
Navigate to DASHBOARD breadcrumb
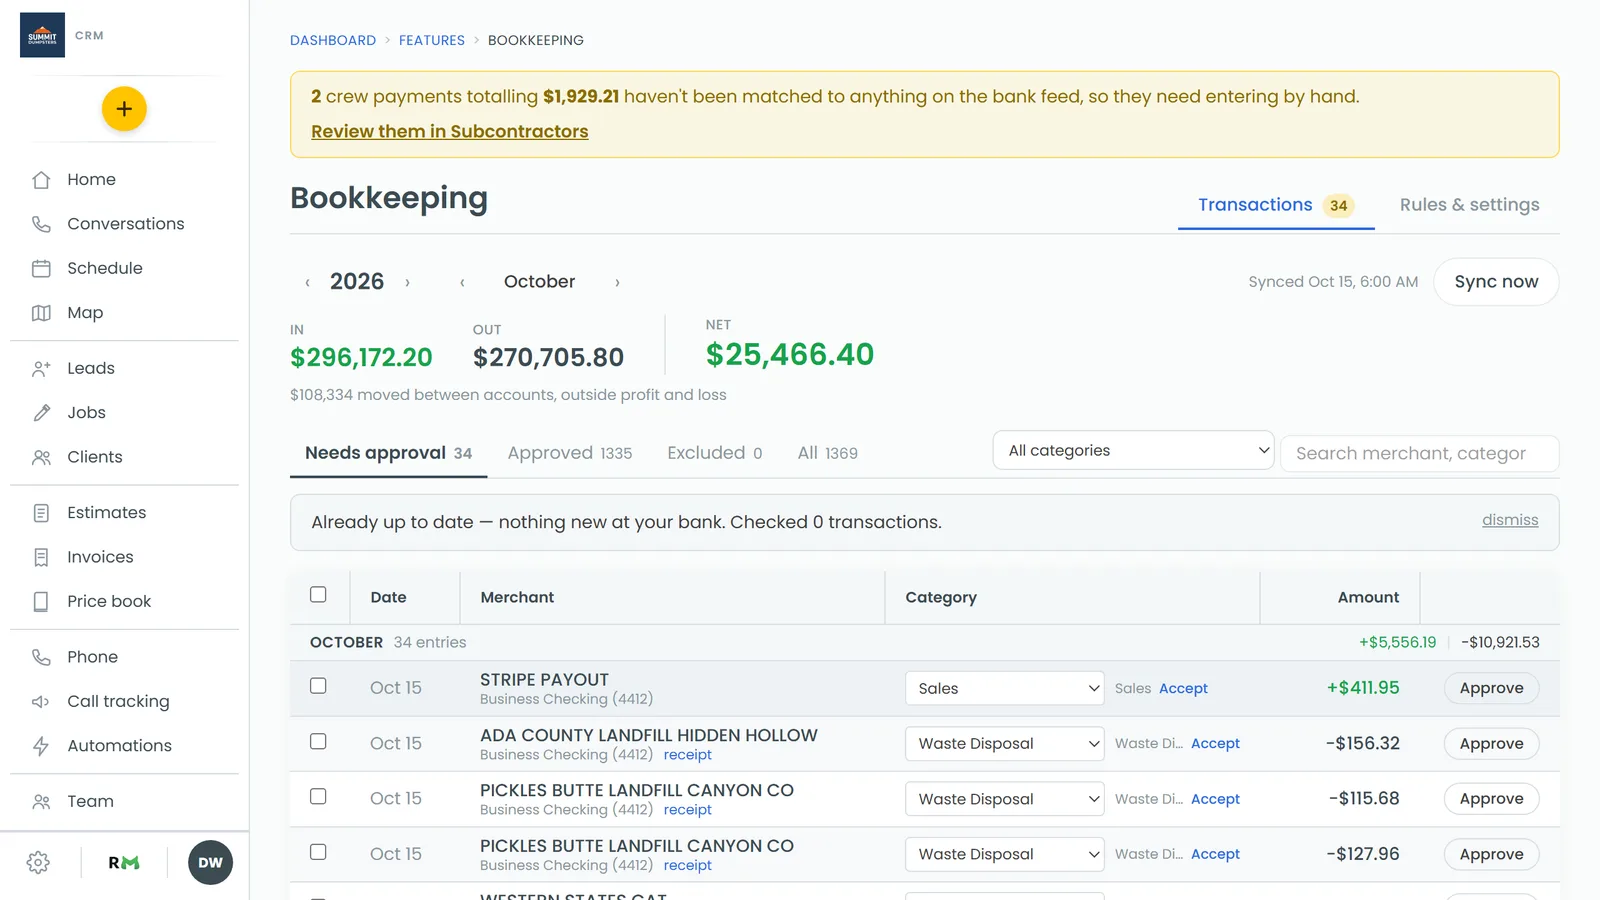333,41
